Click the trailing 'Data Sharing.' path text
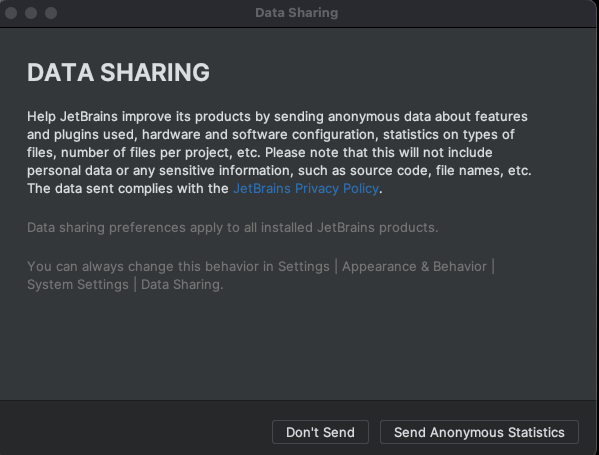This screenshot has height=455, width=599. (182, 285)
